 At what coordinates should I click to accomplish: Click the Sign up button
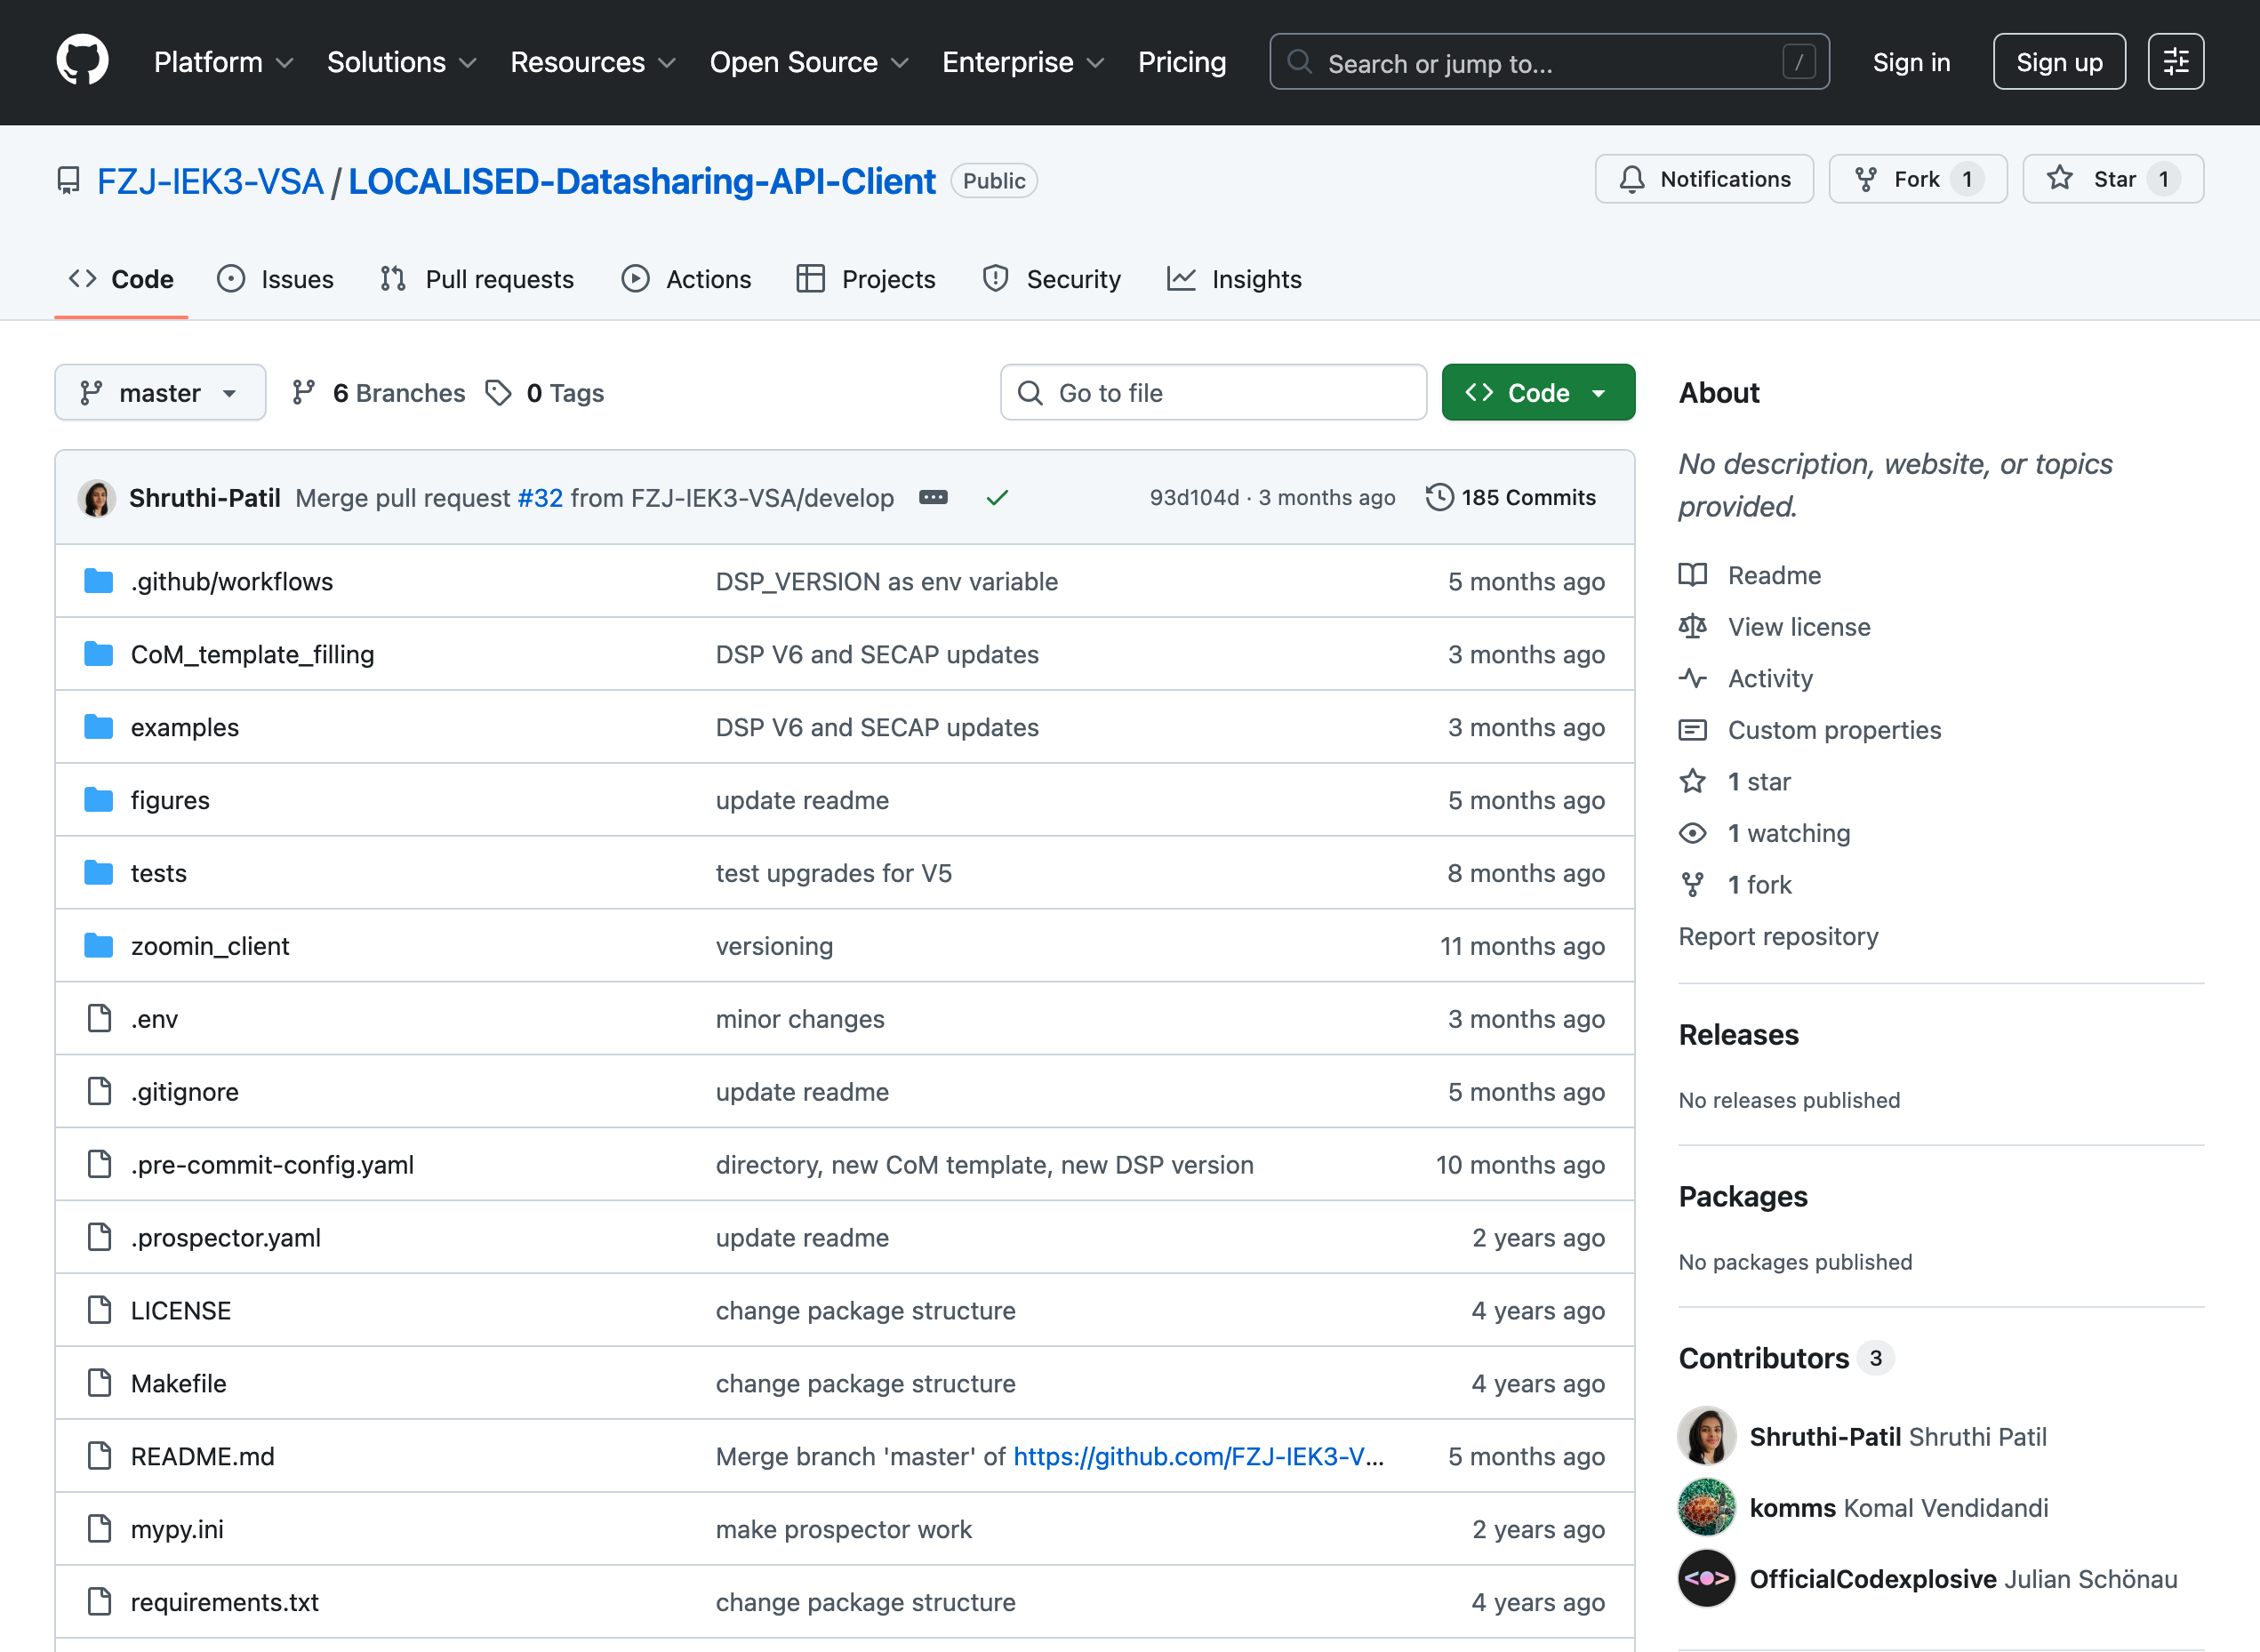tap(2058, 62)
